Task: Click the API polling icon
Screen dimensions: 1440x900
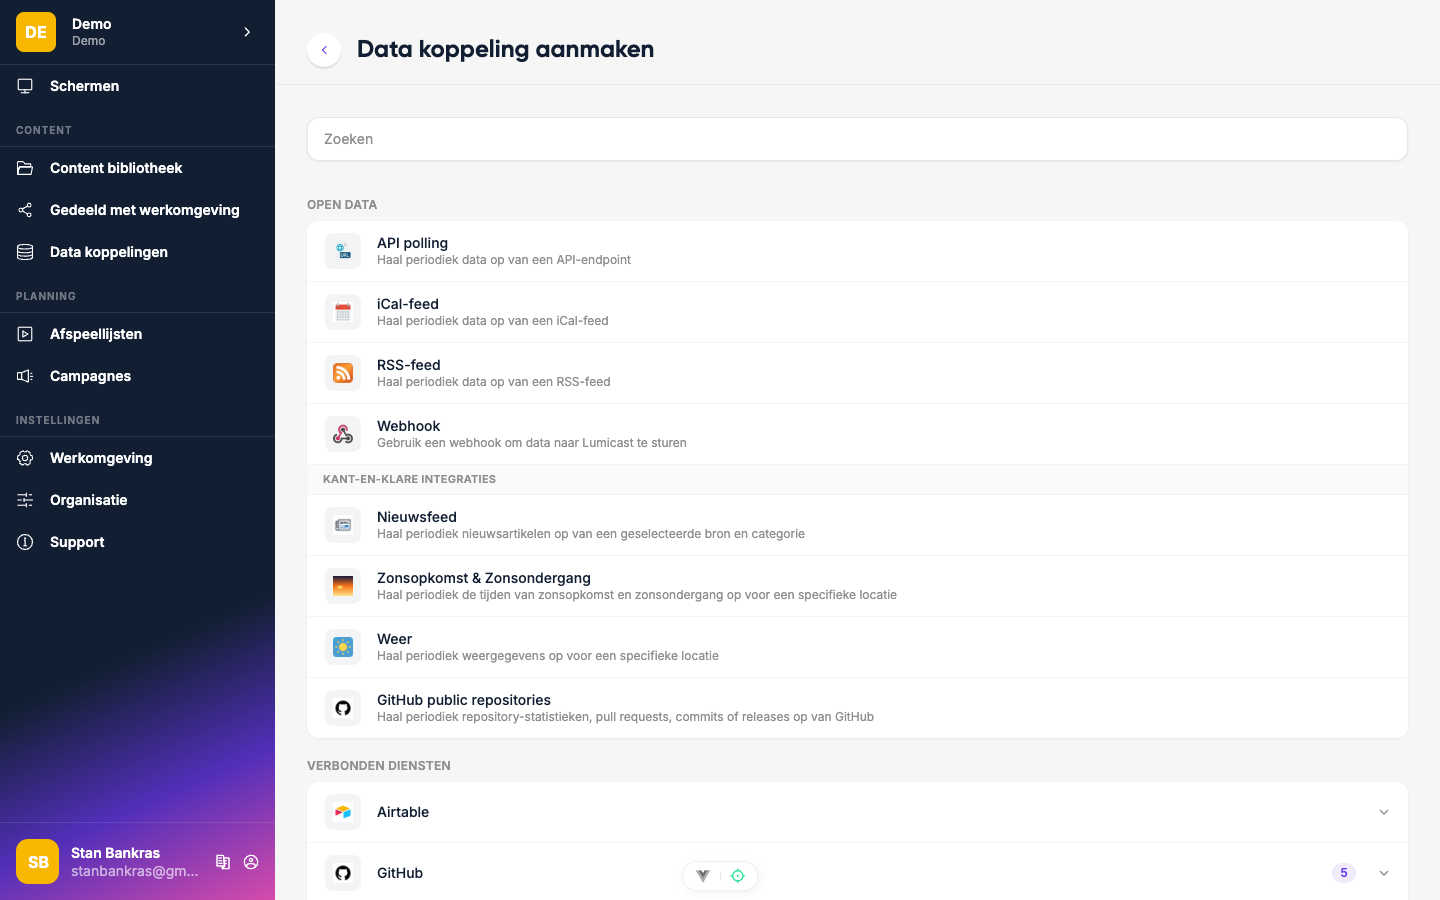Action: click(x=343, y=251)
